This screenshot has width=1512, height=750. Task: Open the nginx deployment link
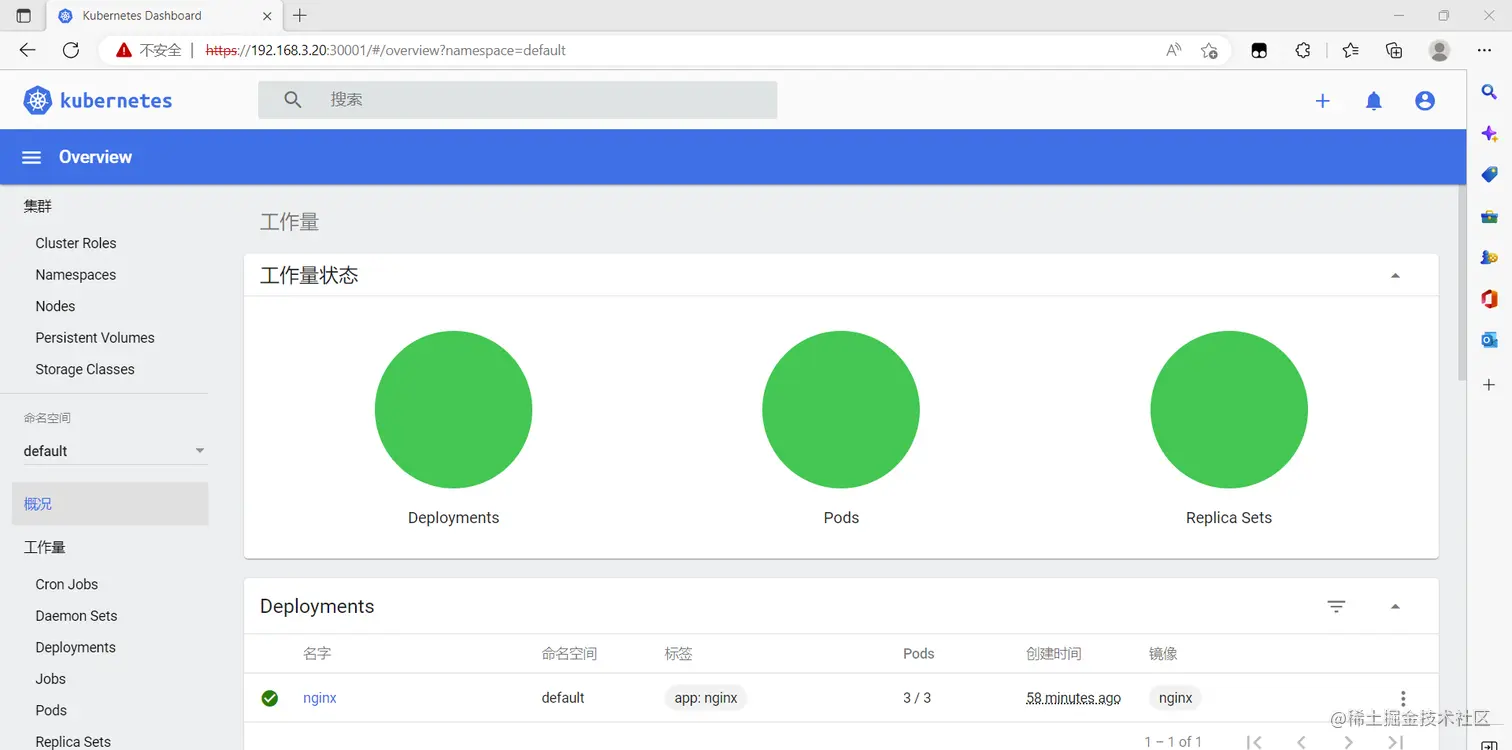(320, 698)
